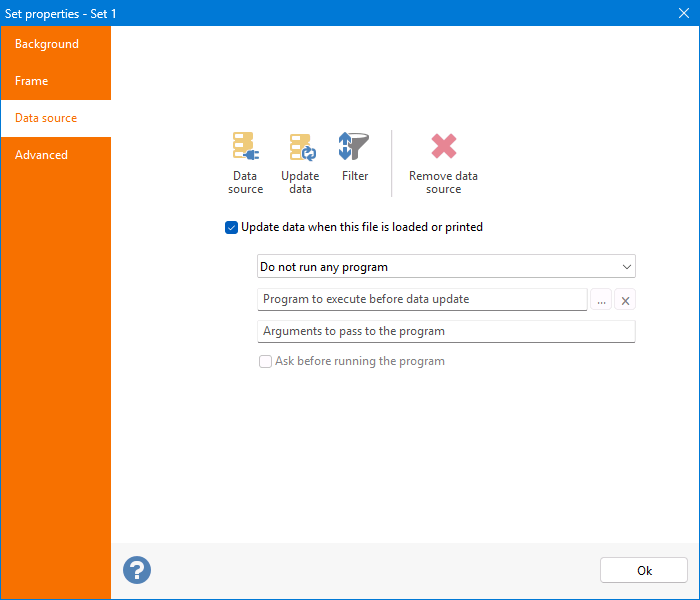Click the Set properties - Set 1 title bar

[300, 13]
